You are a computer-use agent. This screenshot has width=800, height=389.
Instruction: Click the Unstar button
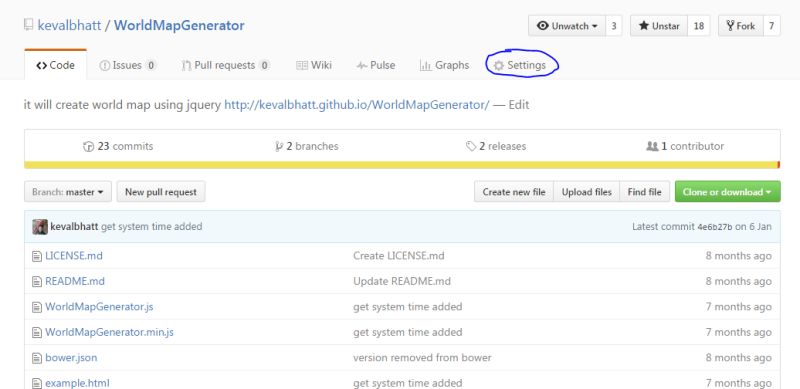(659, 26)
